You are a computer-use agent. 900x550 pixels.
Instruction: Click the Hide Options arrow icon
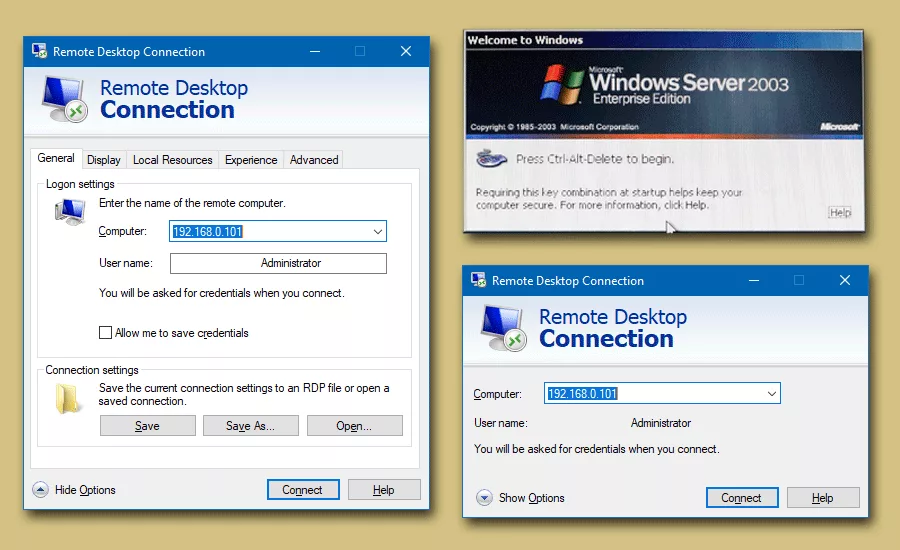(40, 490)
